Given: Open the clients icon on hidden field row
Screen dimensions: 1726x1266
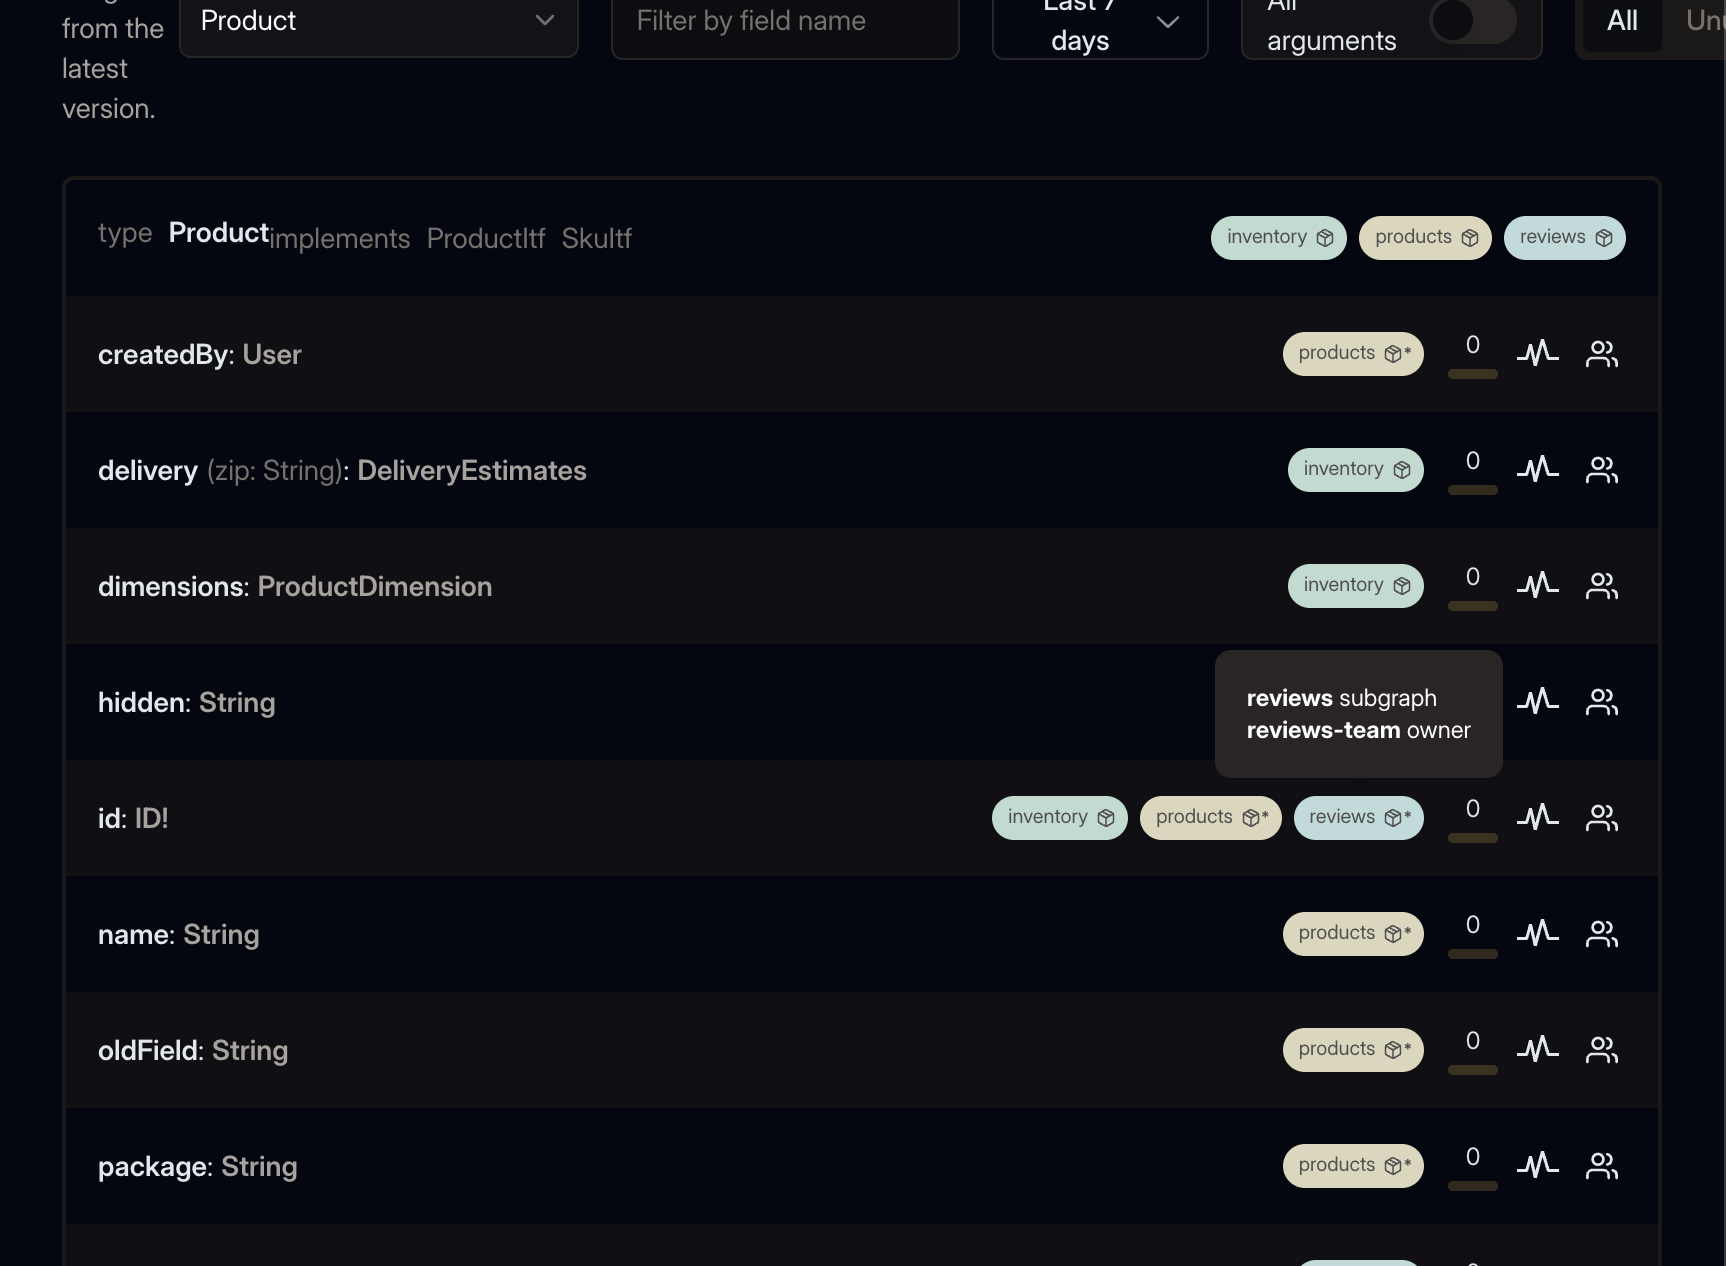Looking at the screenshot, I should tap(1602, 701).
